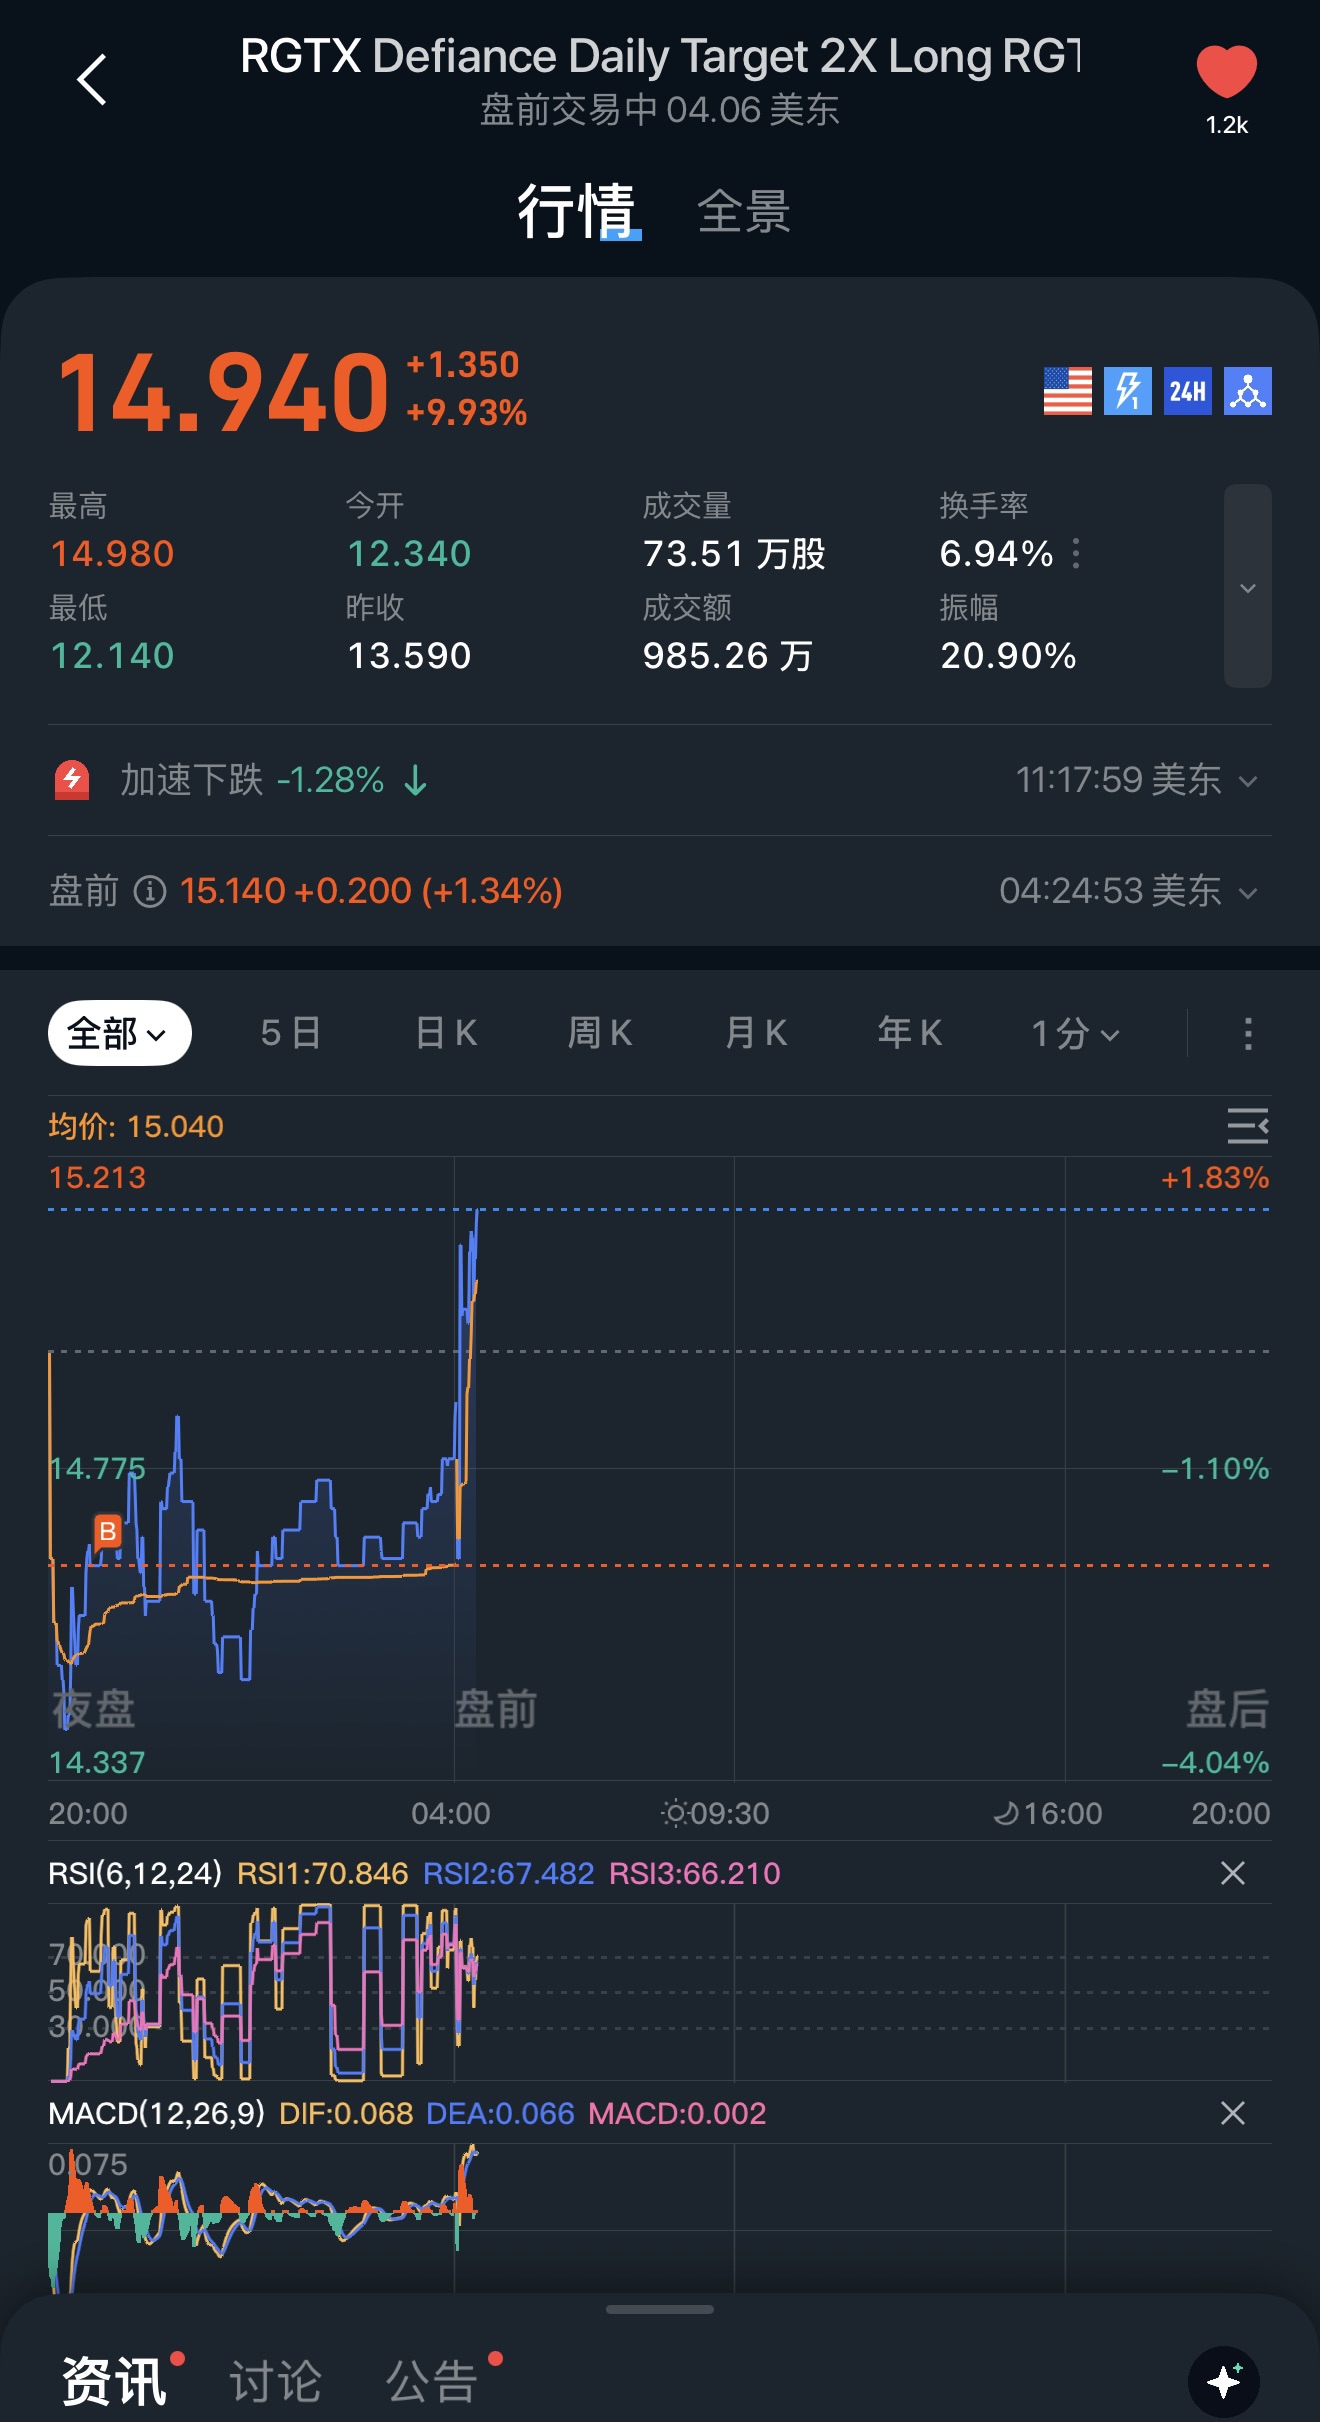The height and width of the screenshot is (2422, 1320).
Task: Tap the blue network structure icon
Action: (x=1247, y=391)
